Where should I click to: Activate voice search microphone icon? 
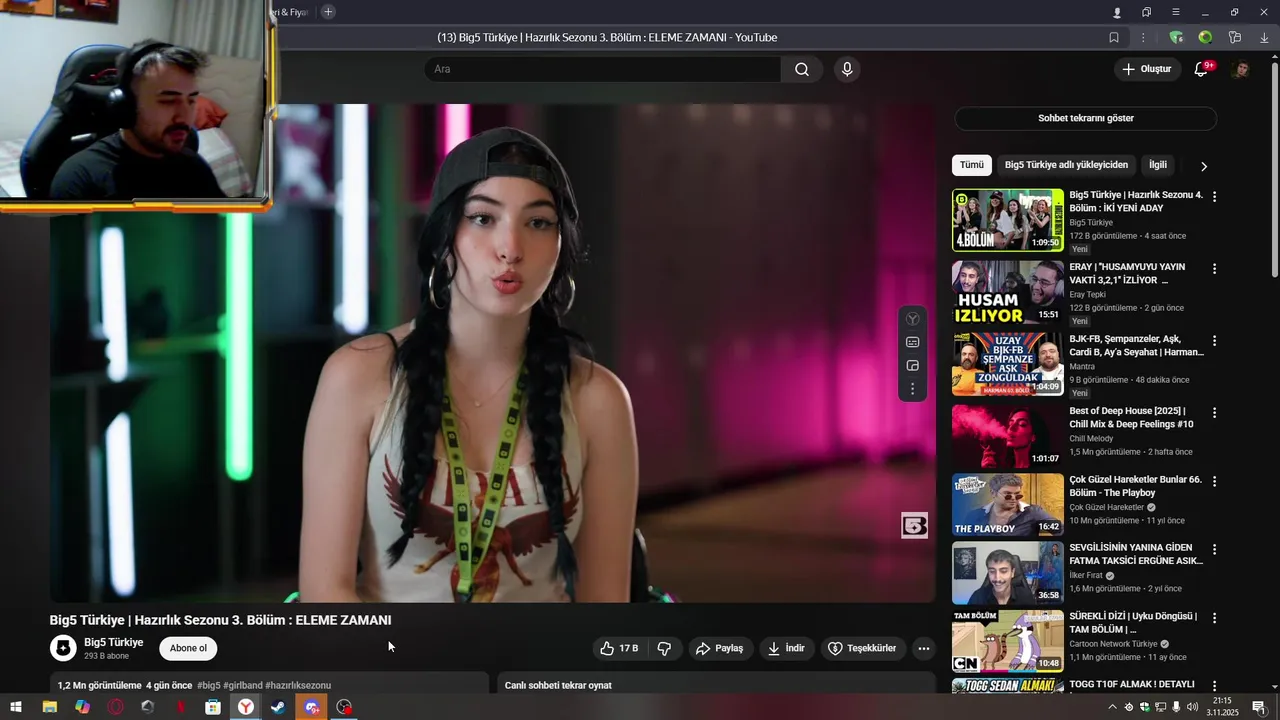click(x=847, y=69)
